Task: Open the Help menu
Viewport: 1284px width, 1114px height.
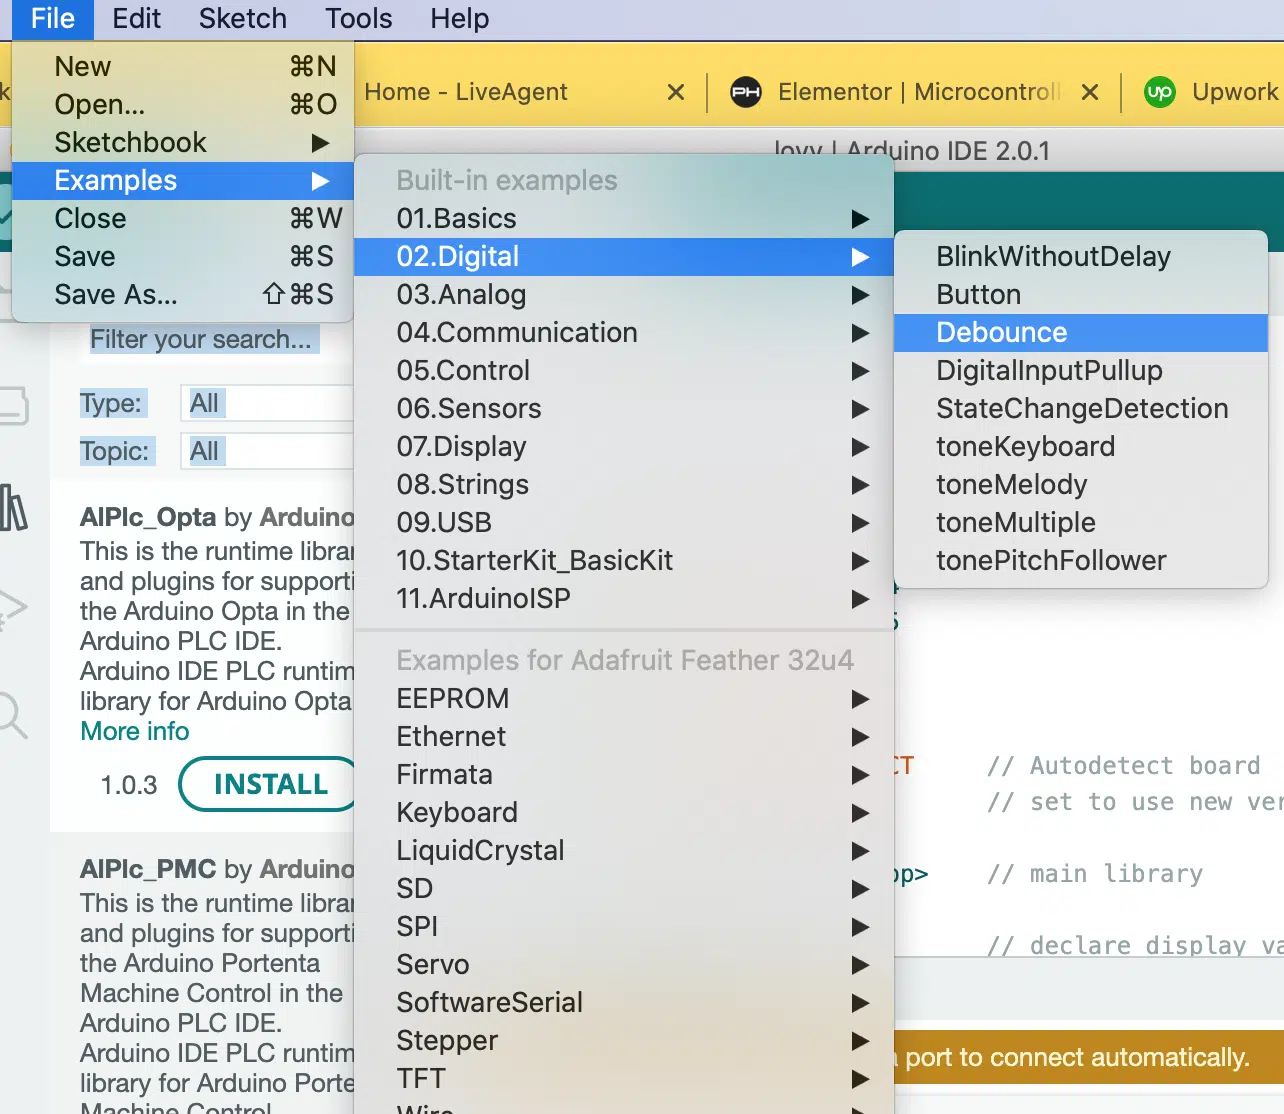Action: point(459,19)
